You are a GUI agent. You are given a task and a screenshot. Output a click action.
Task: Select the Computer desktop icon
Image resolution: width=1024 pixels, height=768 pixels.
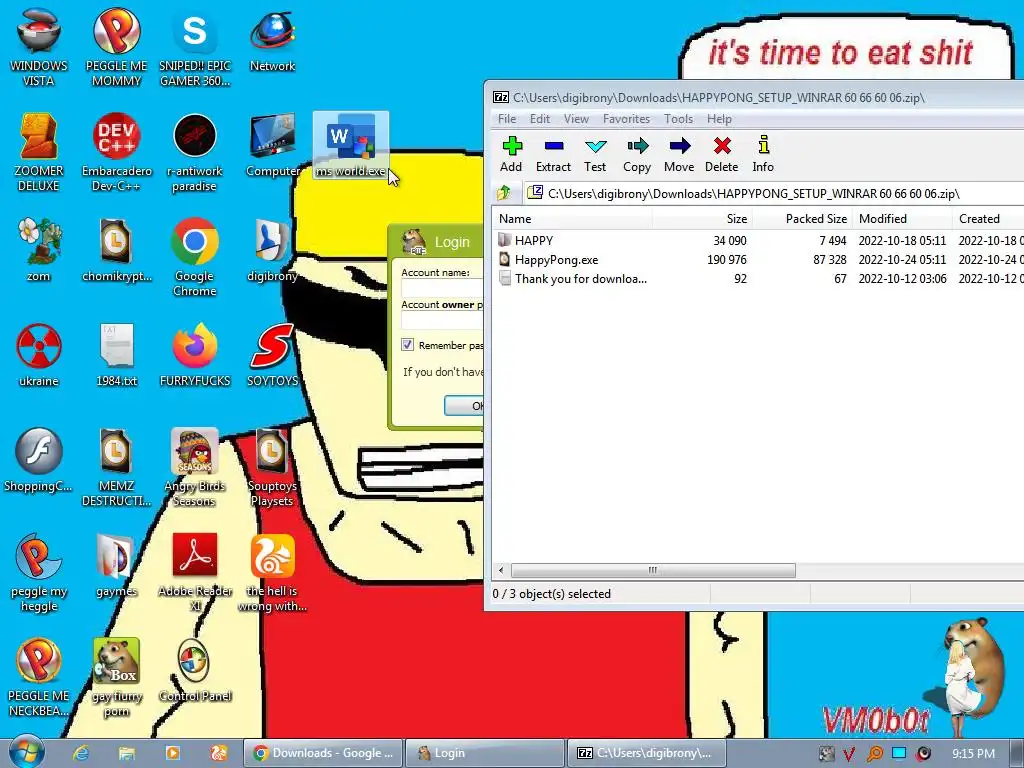point(272,146)
